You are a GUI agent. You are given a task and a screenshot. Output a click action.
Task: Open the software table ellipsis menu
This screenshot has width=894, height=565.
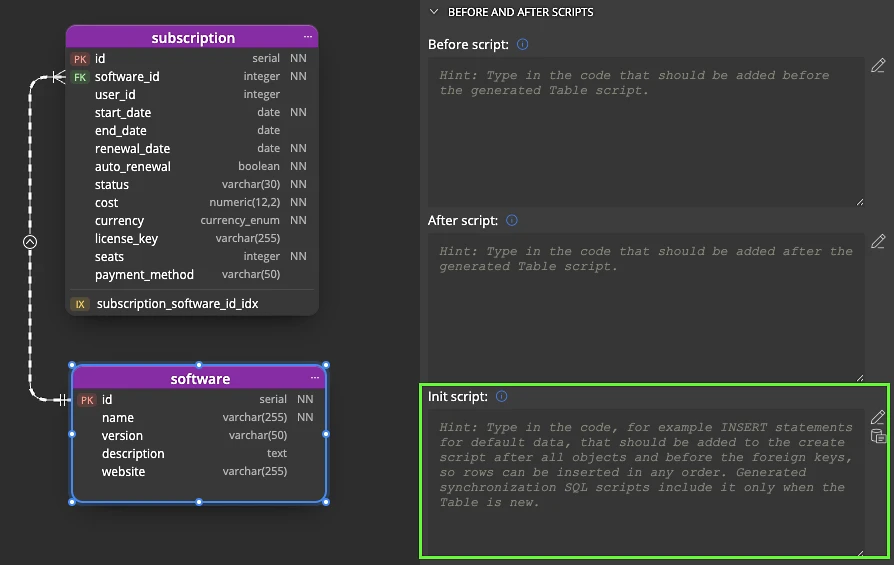tap(315, 378)
